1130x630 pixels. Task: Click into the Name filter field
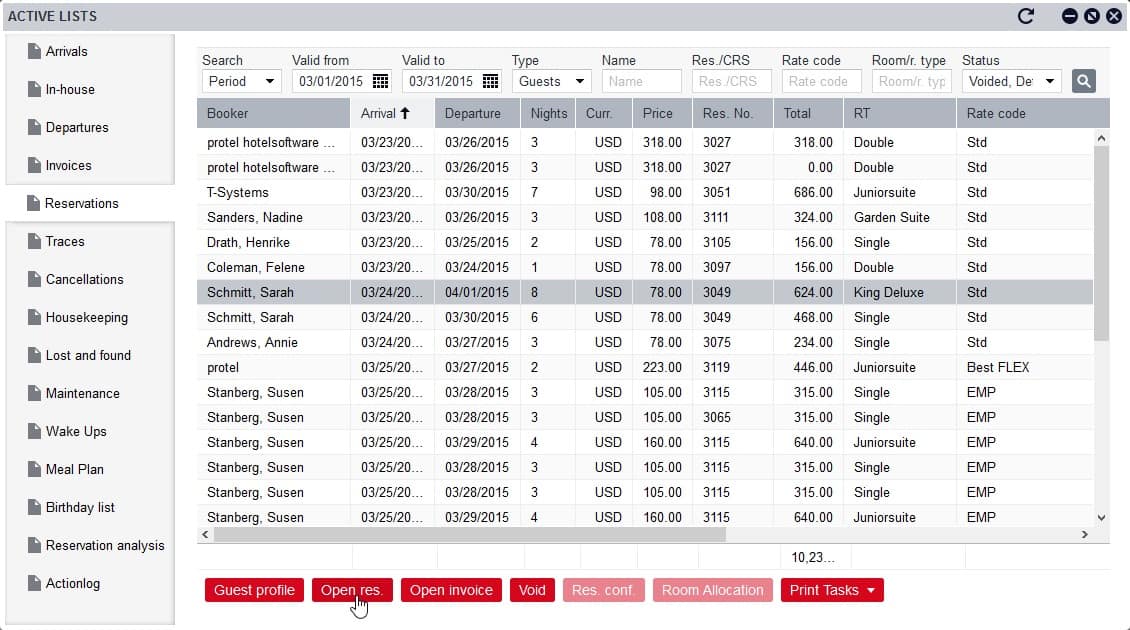641,81
